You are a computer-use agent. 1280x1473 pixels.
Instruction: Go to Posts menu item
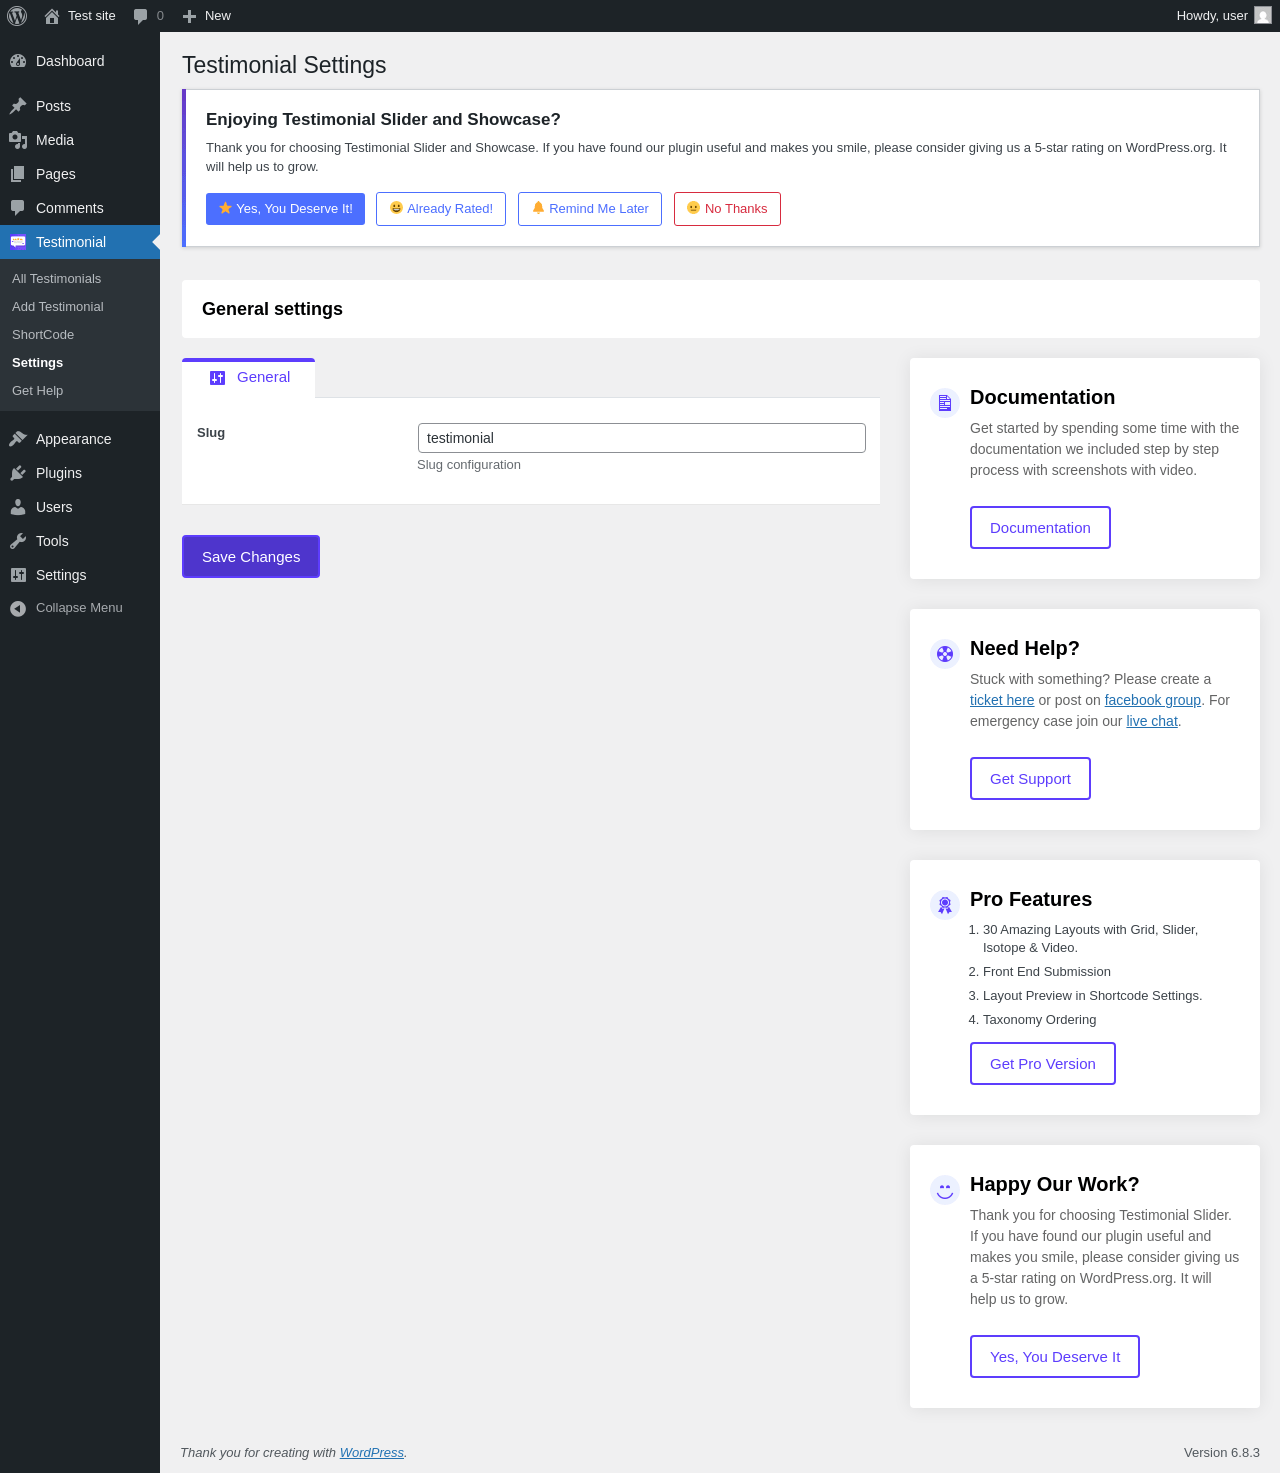pos(80,106)
